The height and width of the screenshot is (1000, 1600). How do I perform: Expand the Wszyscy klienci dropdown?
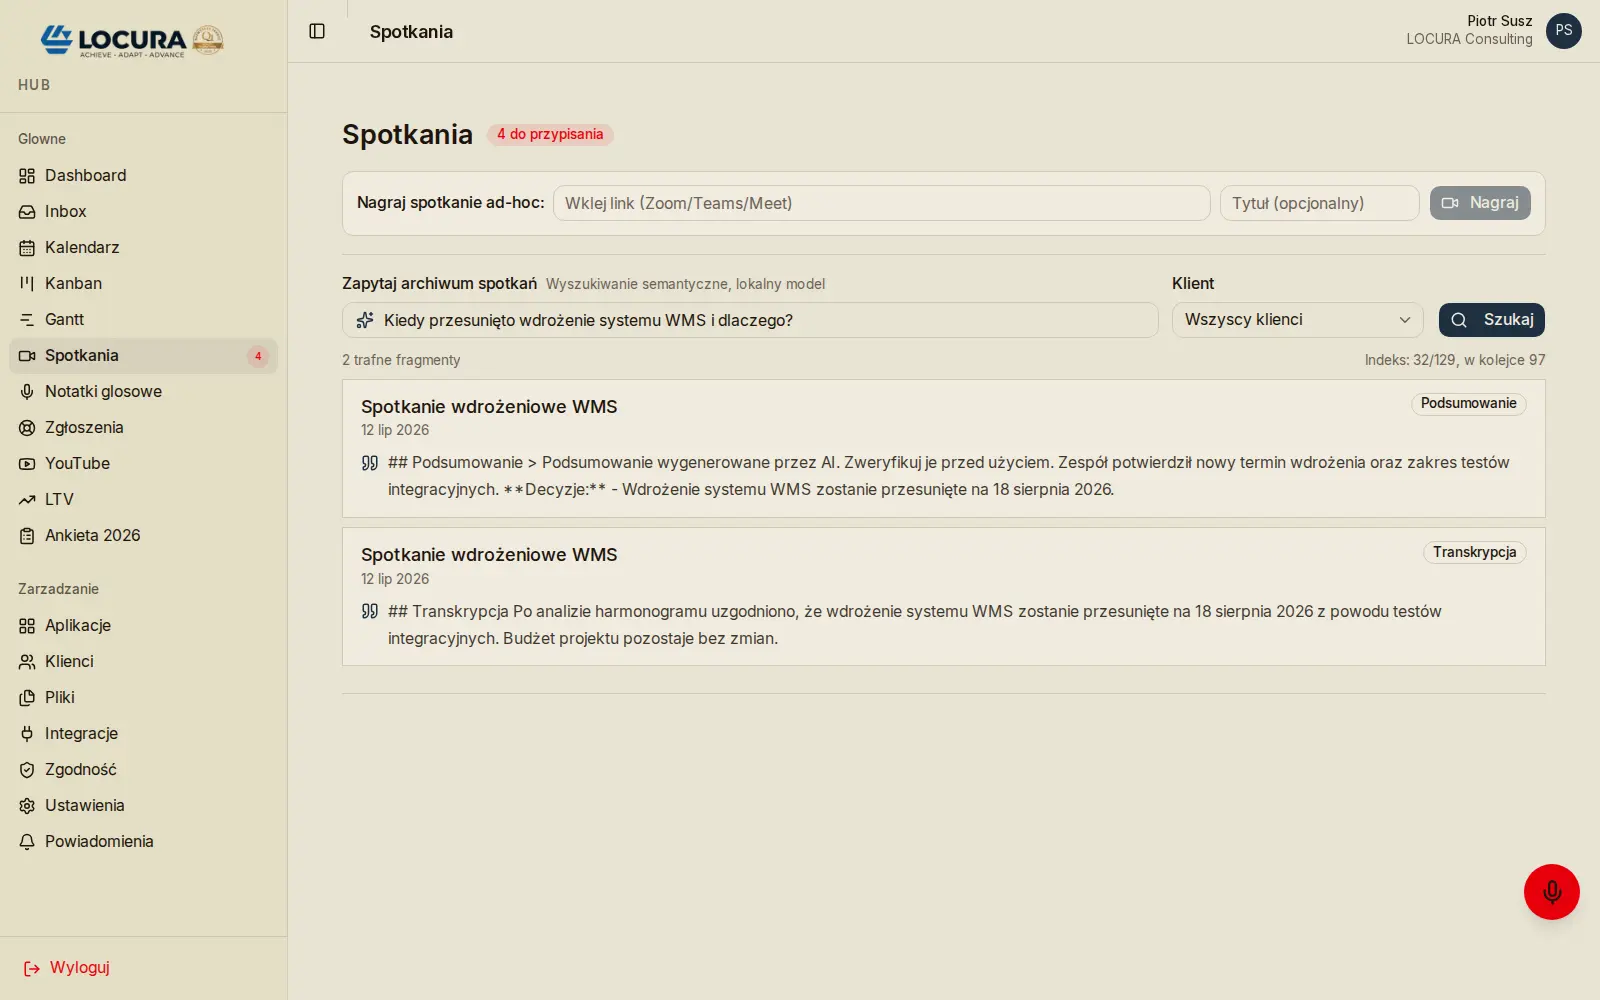pyautogui.click(x=1297, y=320)
